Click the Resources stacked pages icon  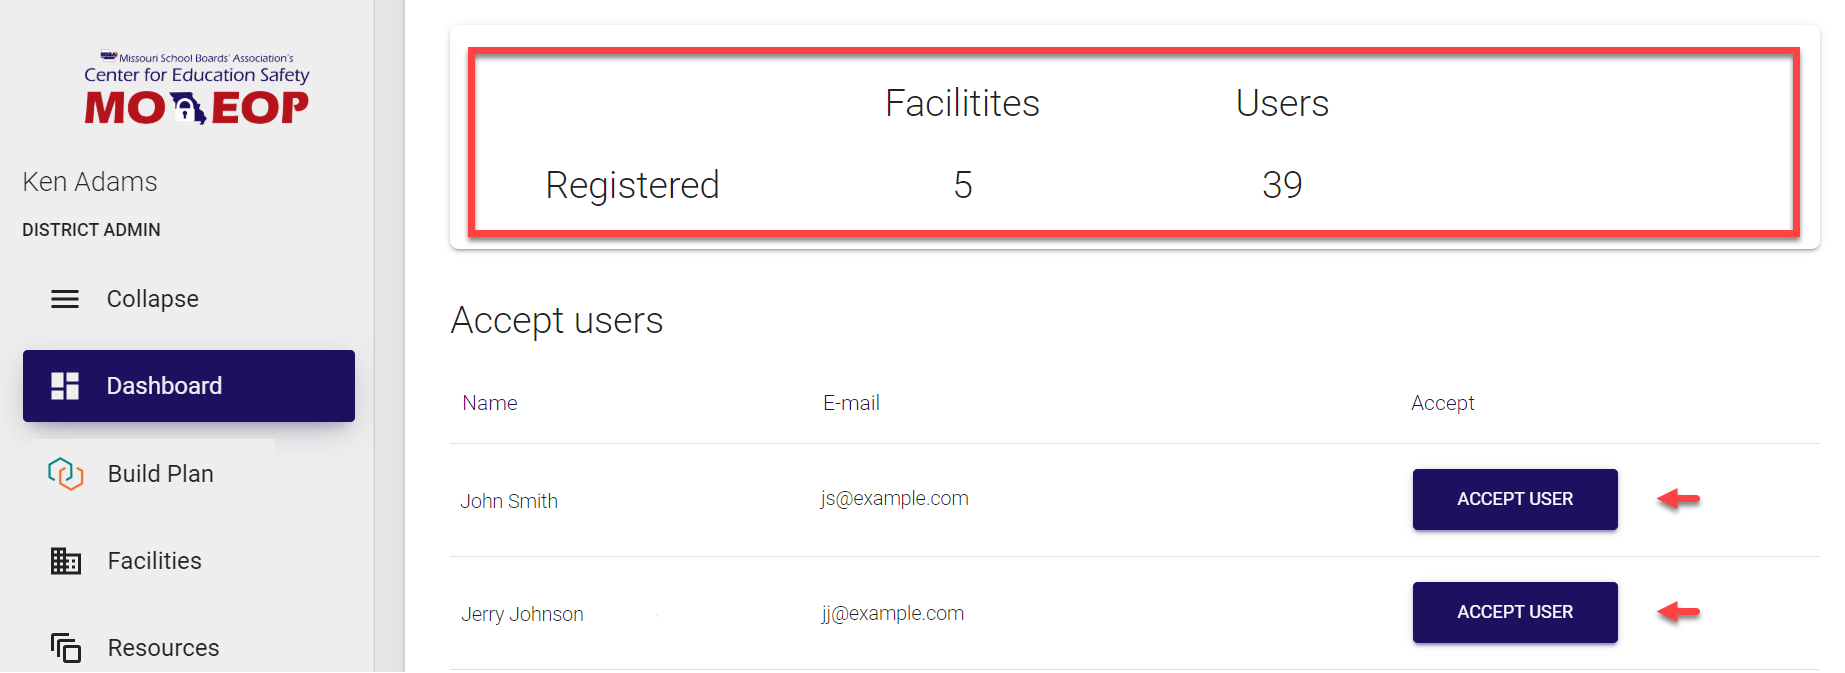coord(66,648)
